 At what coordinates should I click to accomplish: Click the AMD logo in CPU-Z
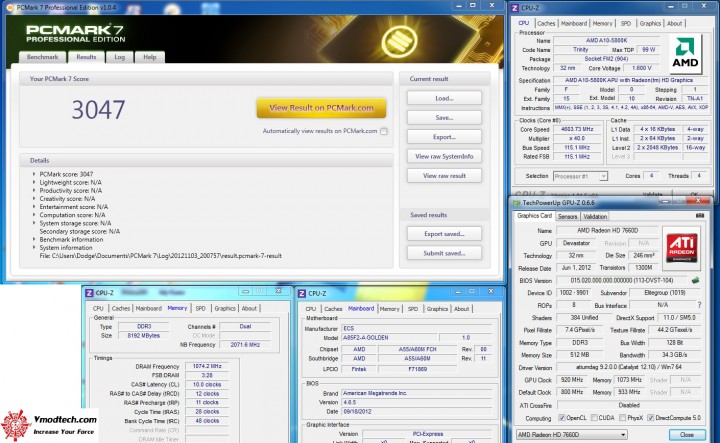(x=685, y=54)
